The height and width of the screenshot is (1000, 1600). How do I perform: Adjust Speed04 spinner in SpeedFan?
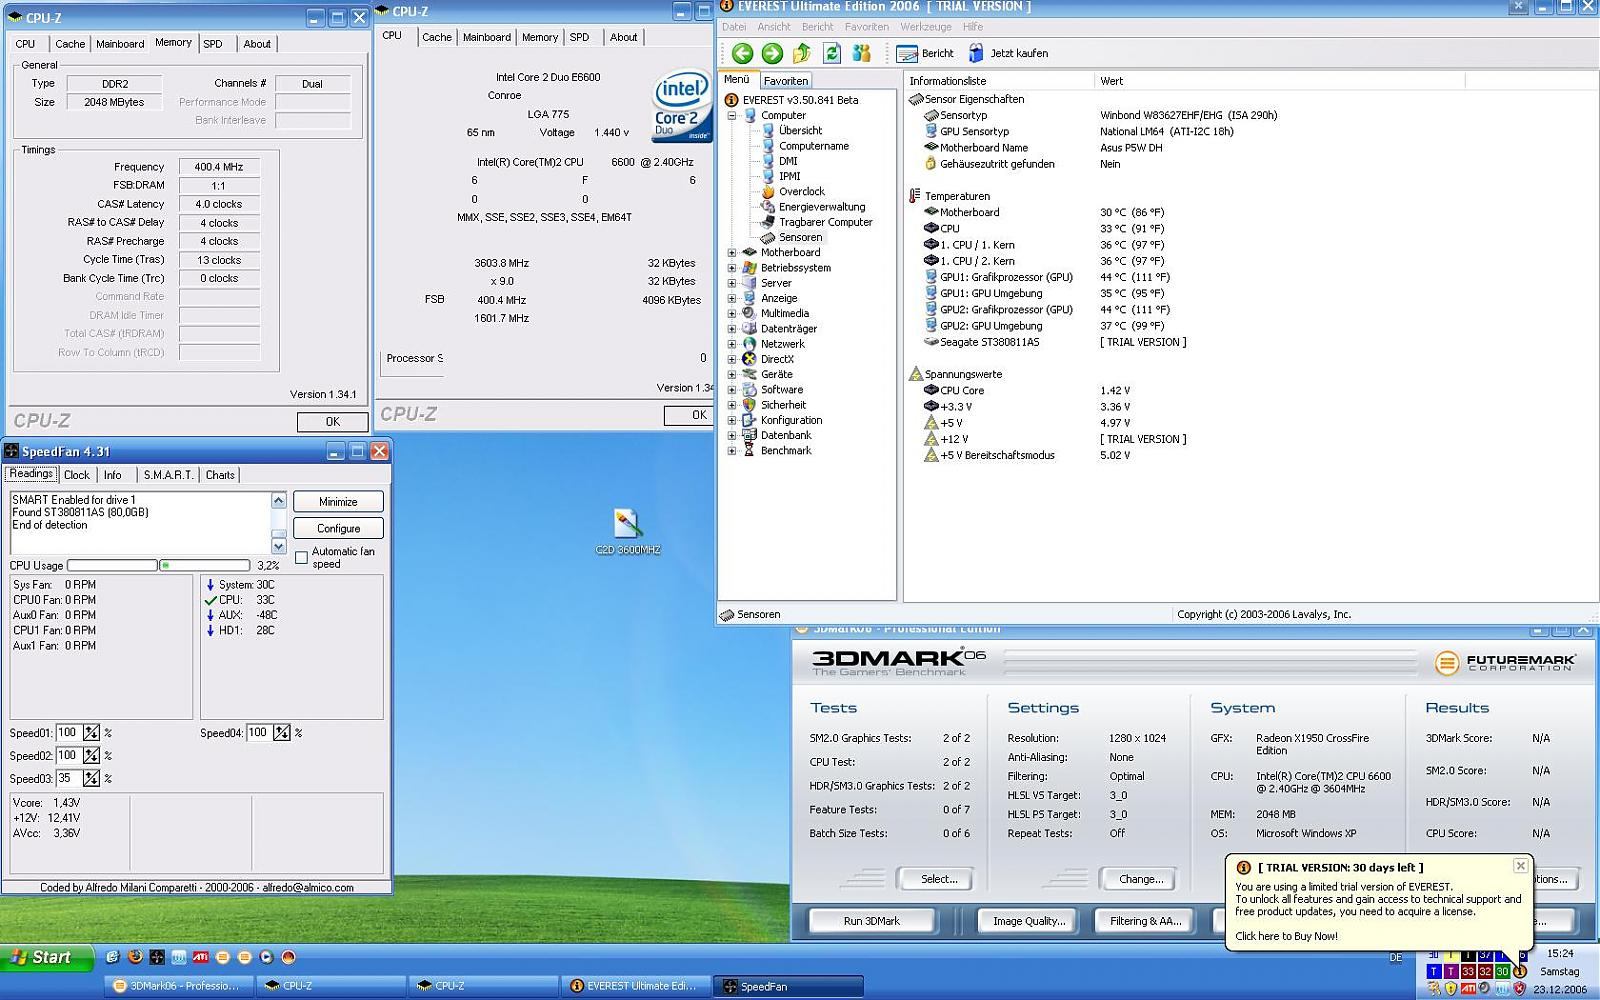click(x=282, y=733)
